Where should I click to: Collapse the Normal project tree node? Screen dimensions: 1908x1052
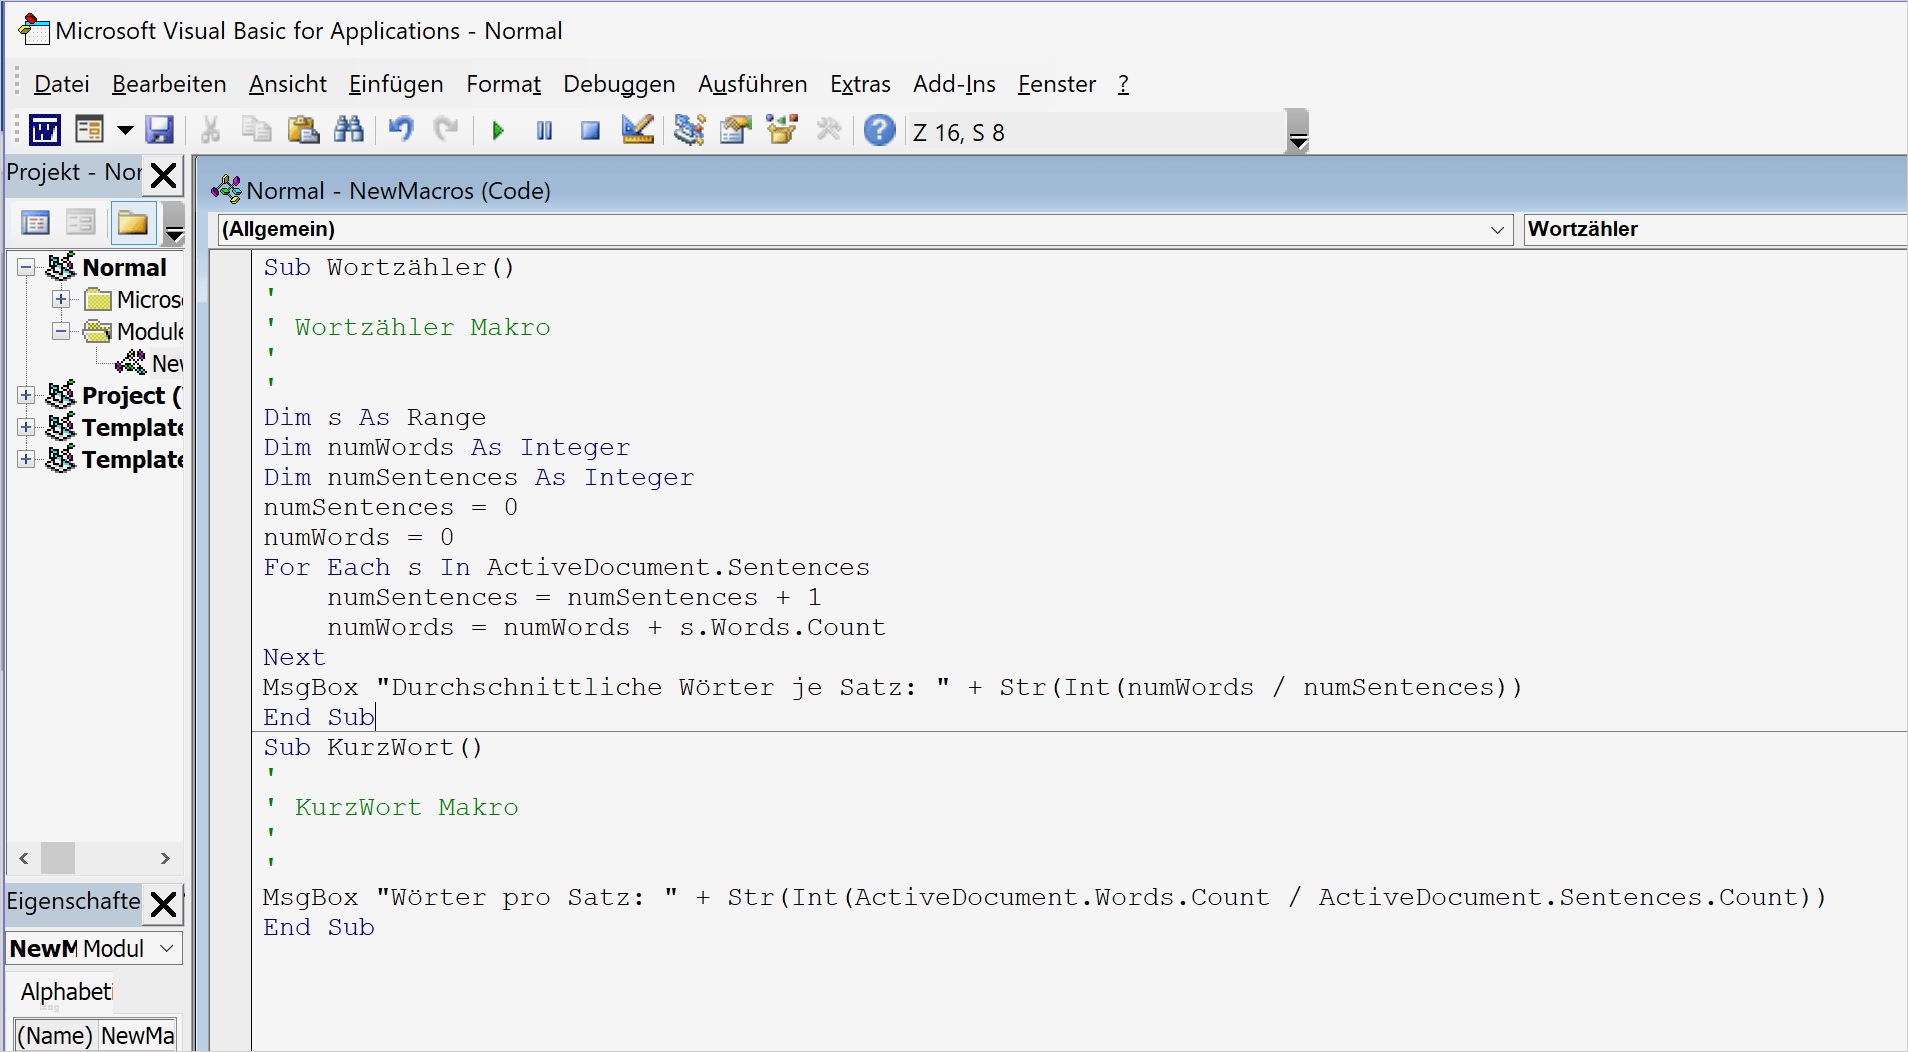click(26, 267)
